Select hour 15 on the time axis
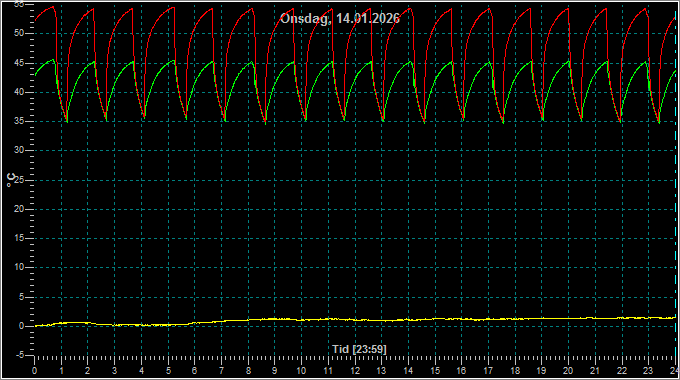This screenshot has height=380, width=680. [x=435, y=371]
